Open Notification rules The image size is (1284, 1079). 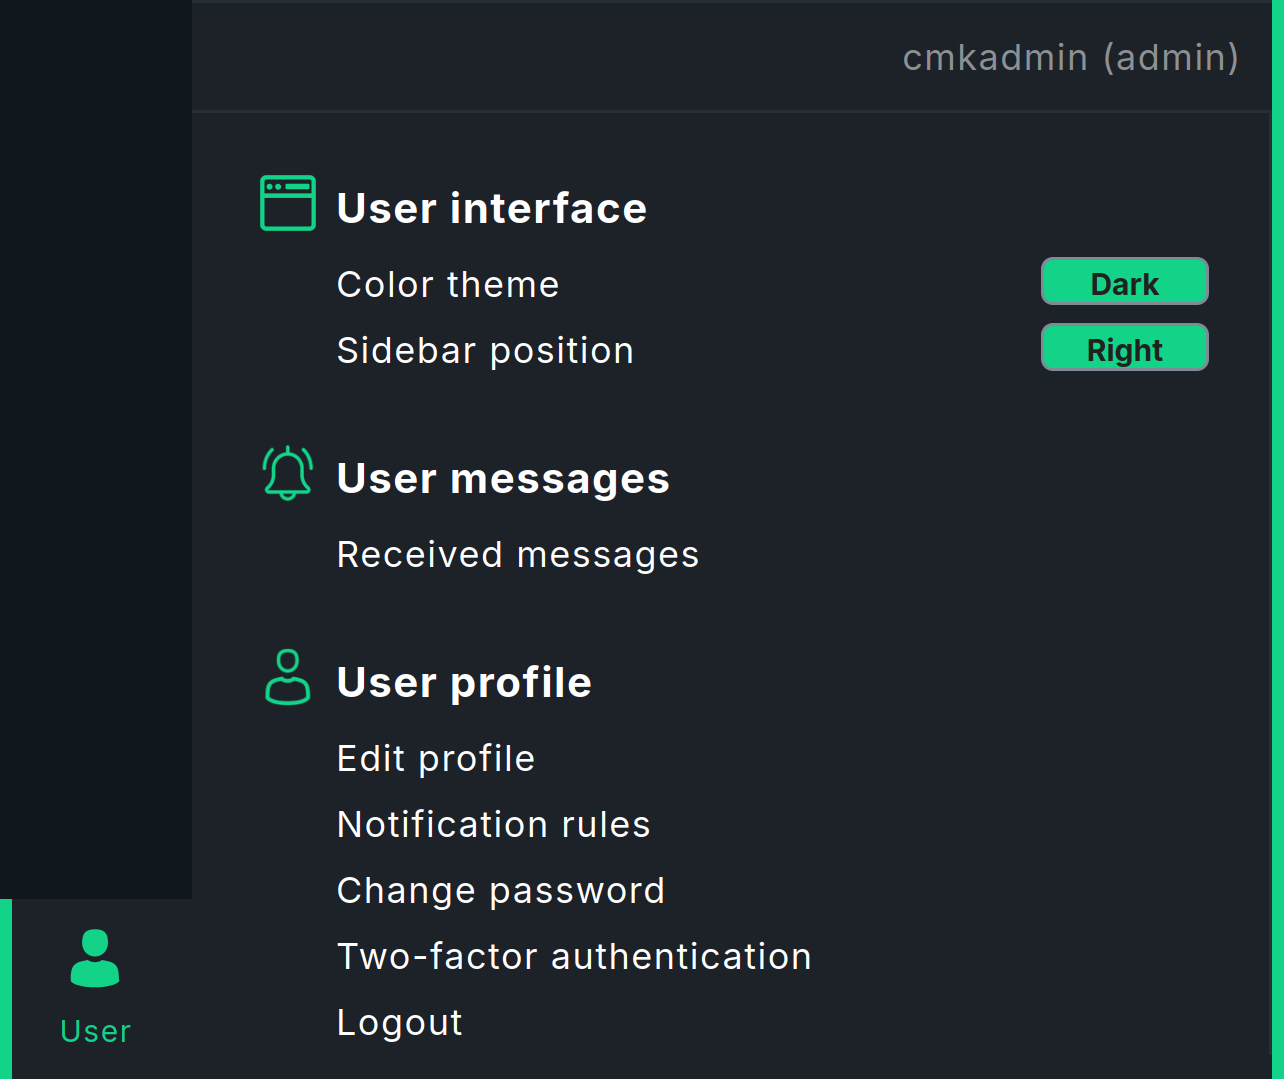click(493, 824)
